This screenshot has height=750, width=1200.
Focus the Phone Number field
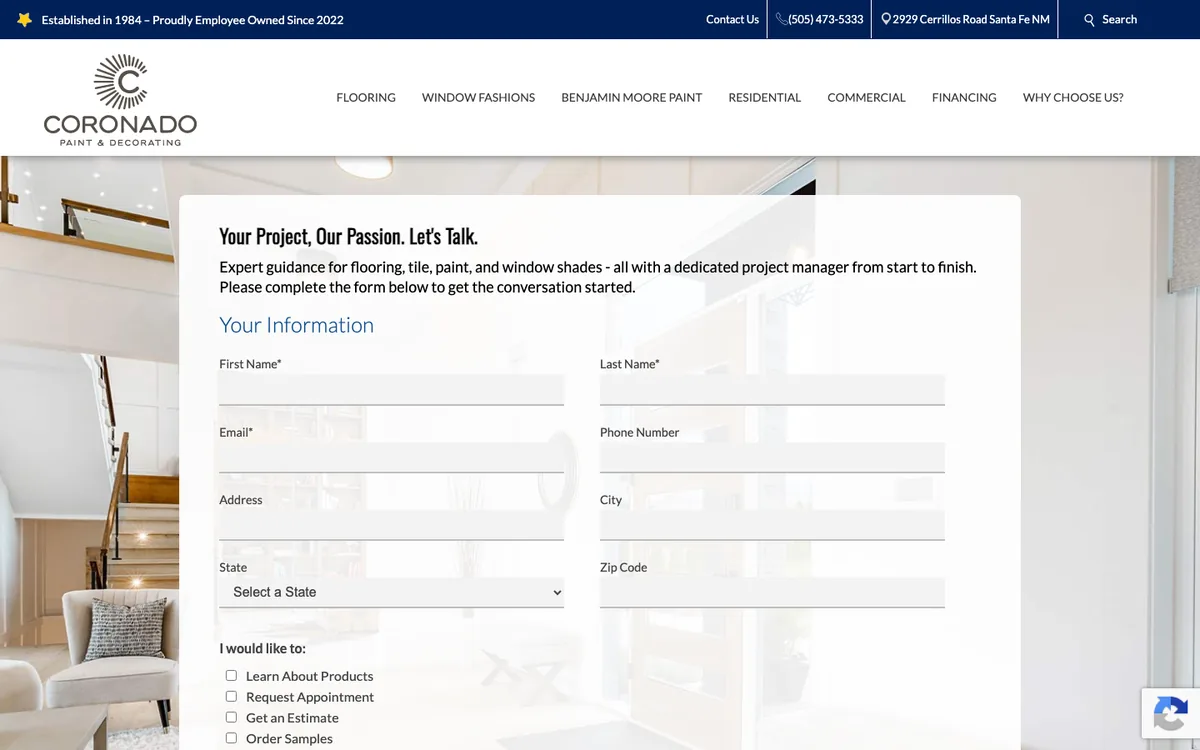[772, 458]
